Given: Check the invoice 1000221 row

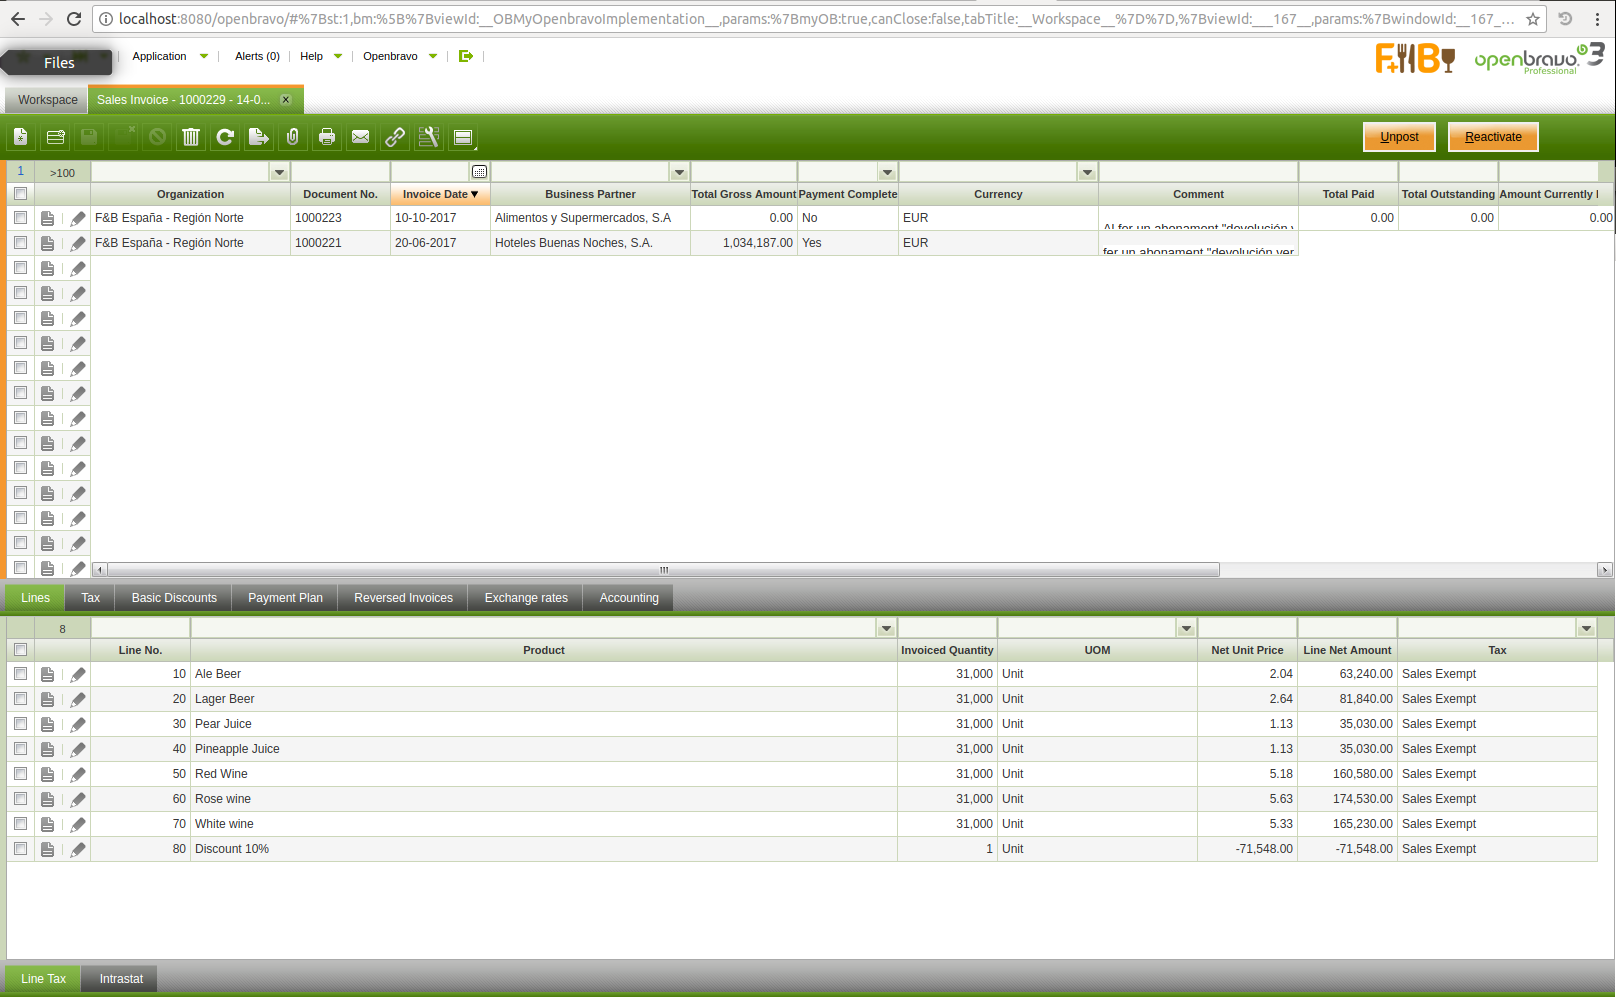Looking at the screenshot, I should point(20,243).
